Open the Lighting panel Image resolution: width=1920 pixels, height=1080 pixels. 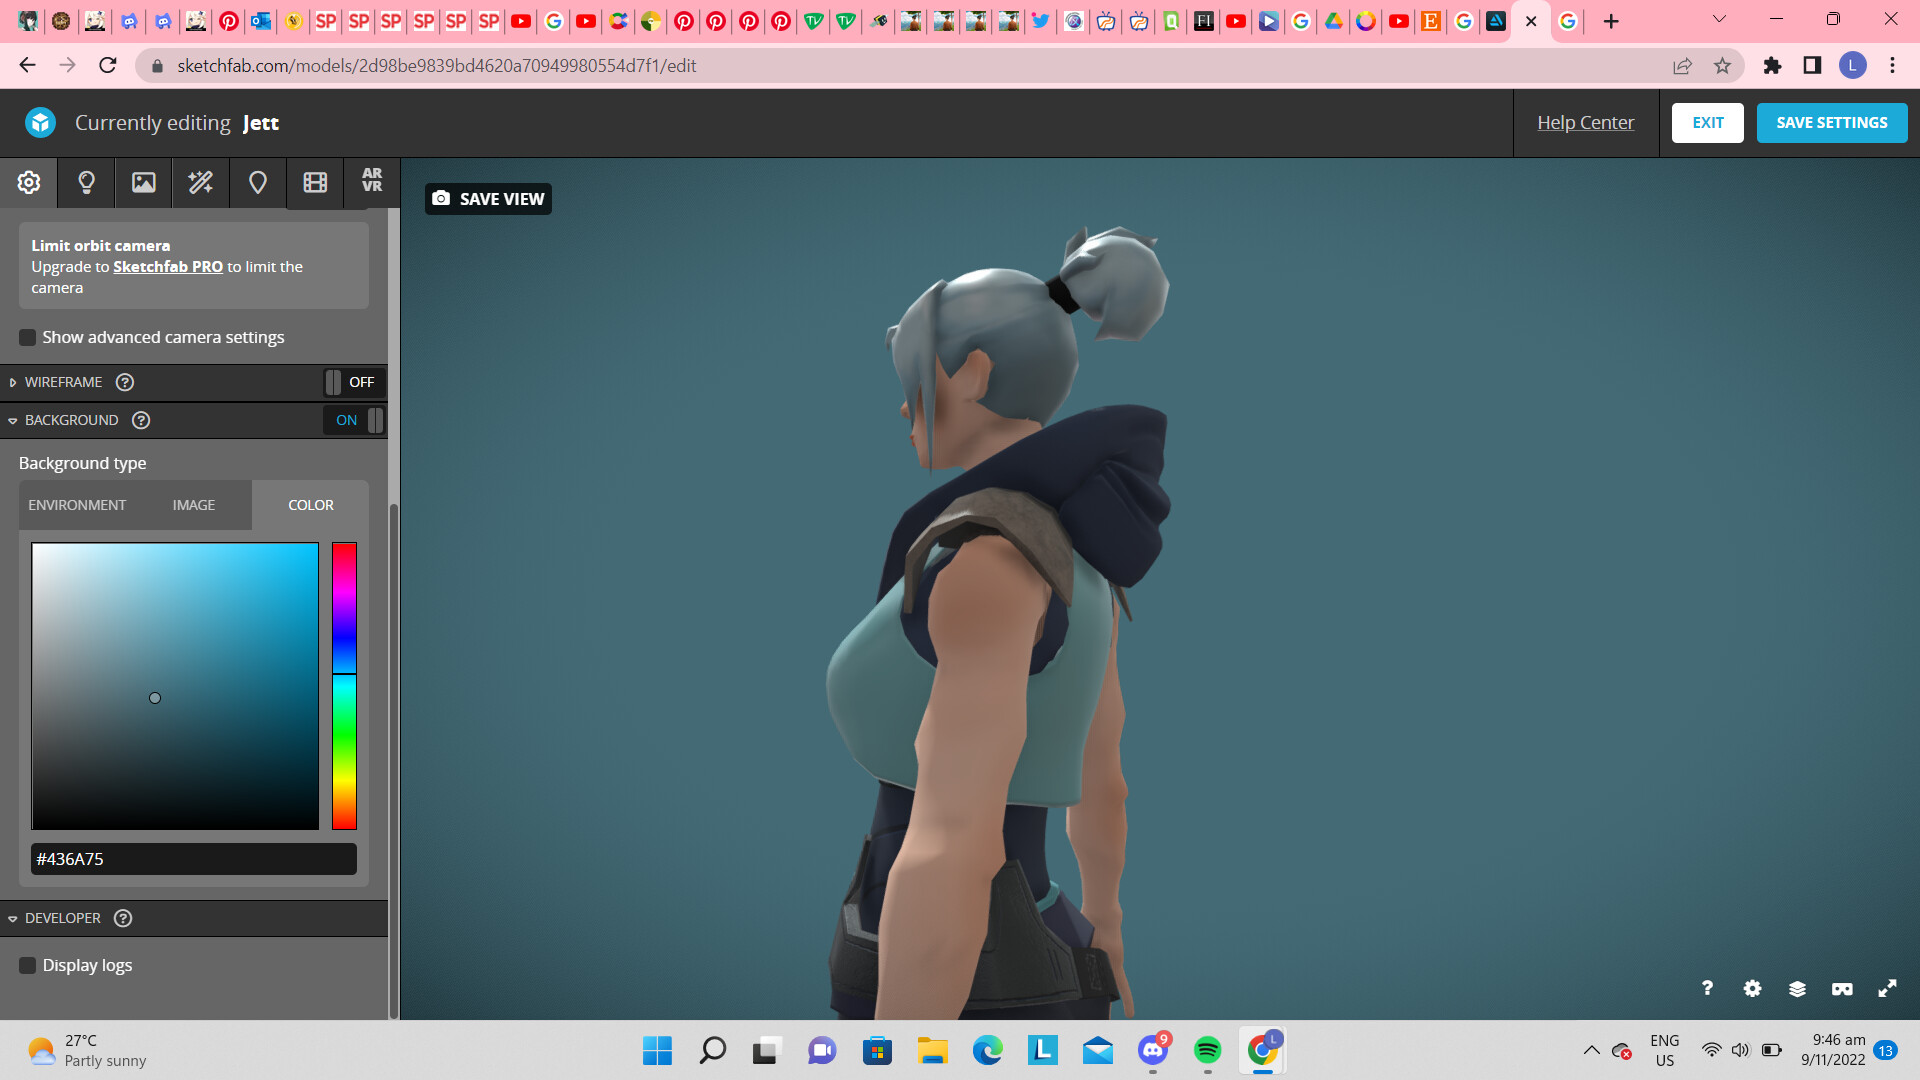pyautogui.click(x=85, y=183)
